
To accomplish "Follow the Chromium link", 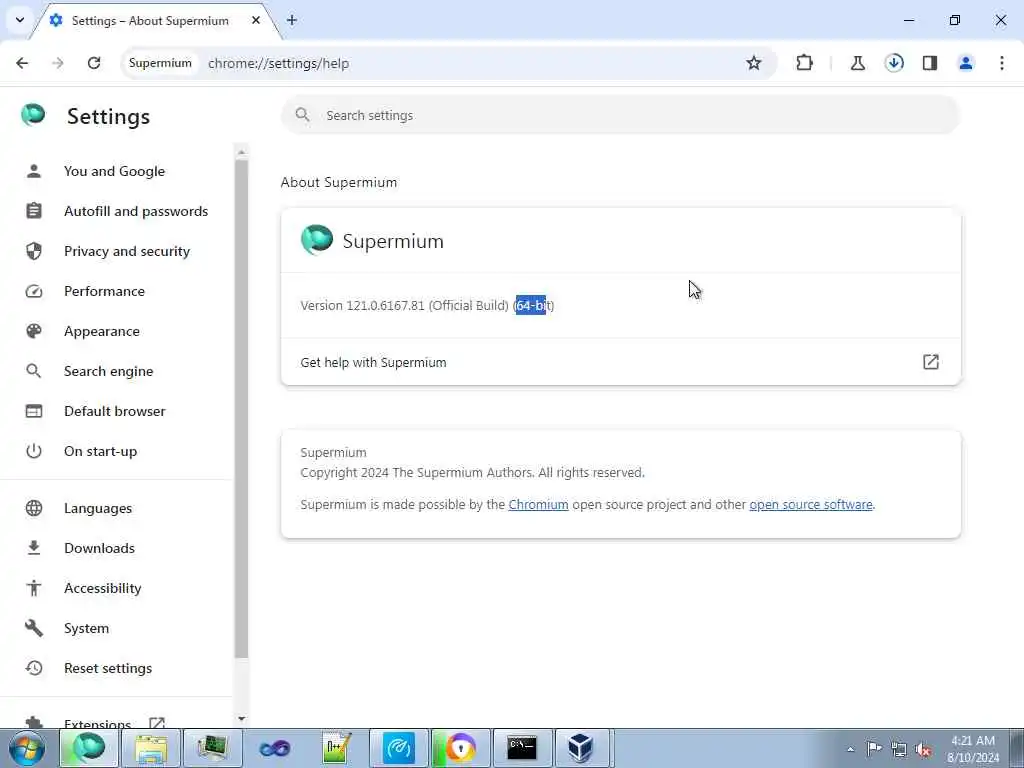I will tap(538, 504).
